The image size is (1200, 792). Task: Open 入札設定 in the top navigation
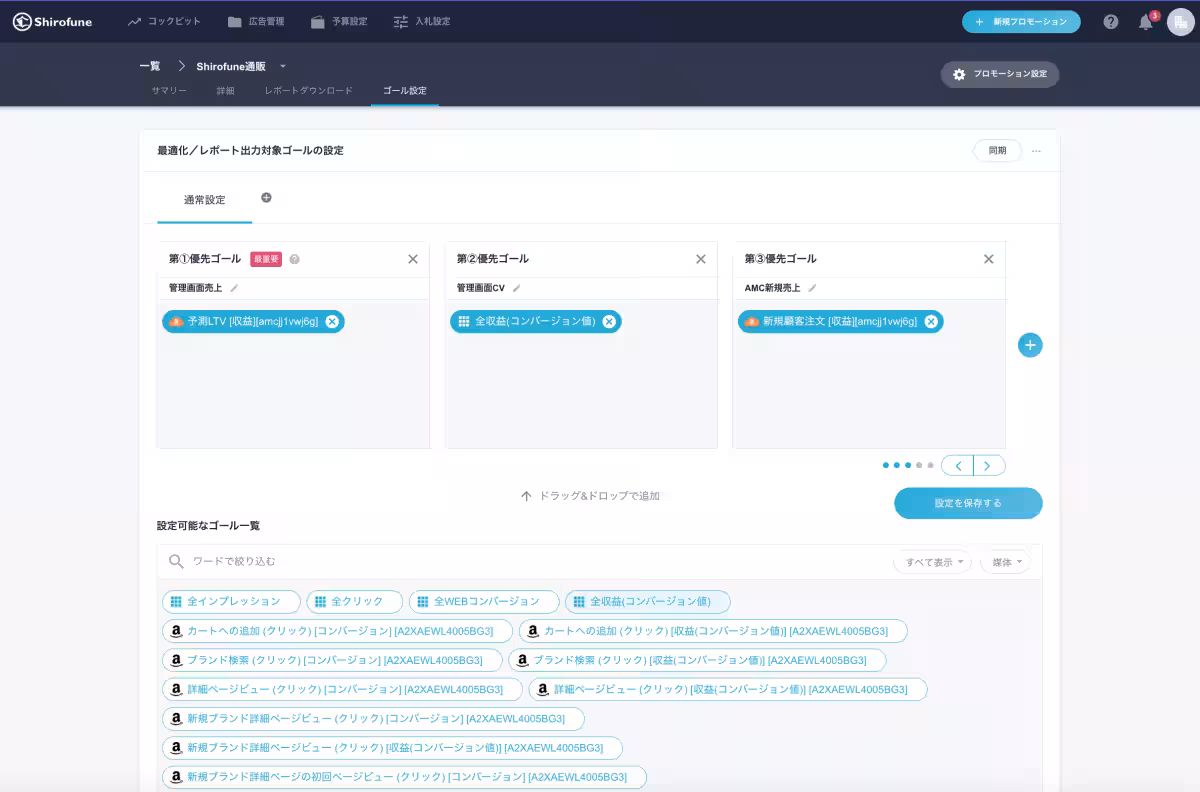[422, 22]
